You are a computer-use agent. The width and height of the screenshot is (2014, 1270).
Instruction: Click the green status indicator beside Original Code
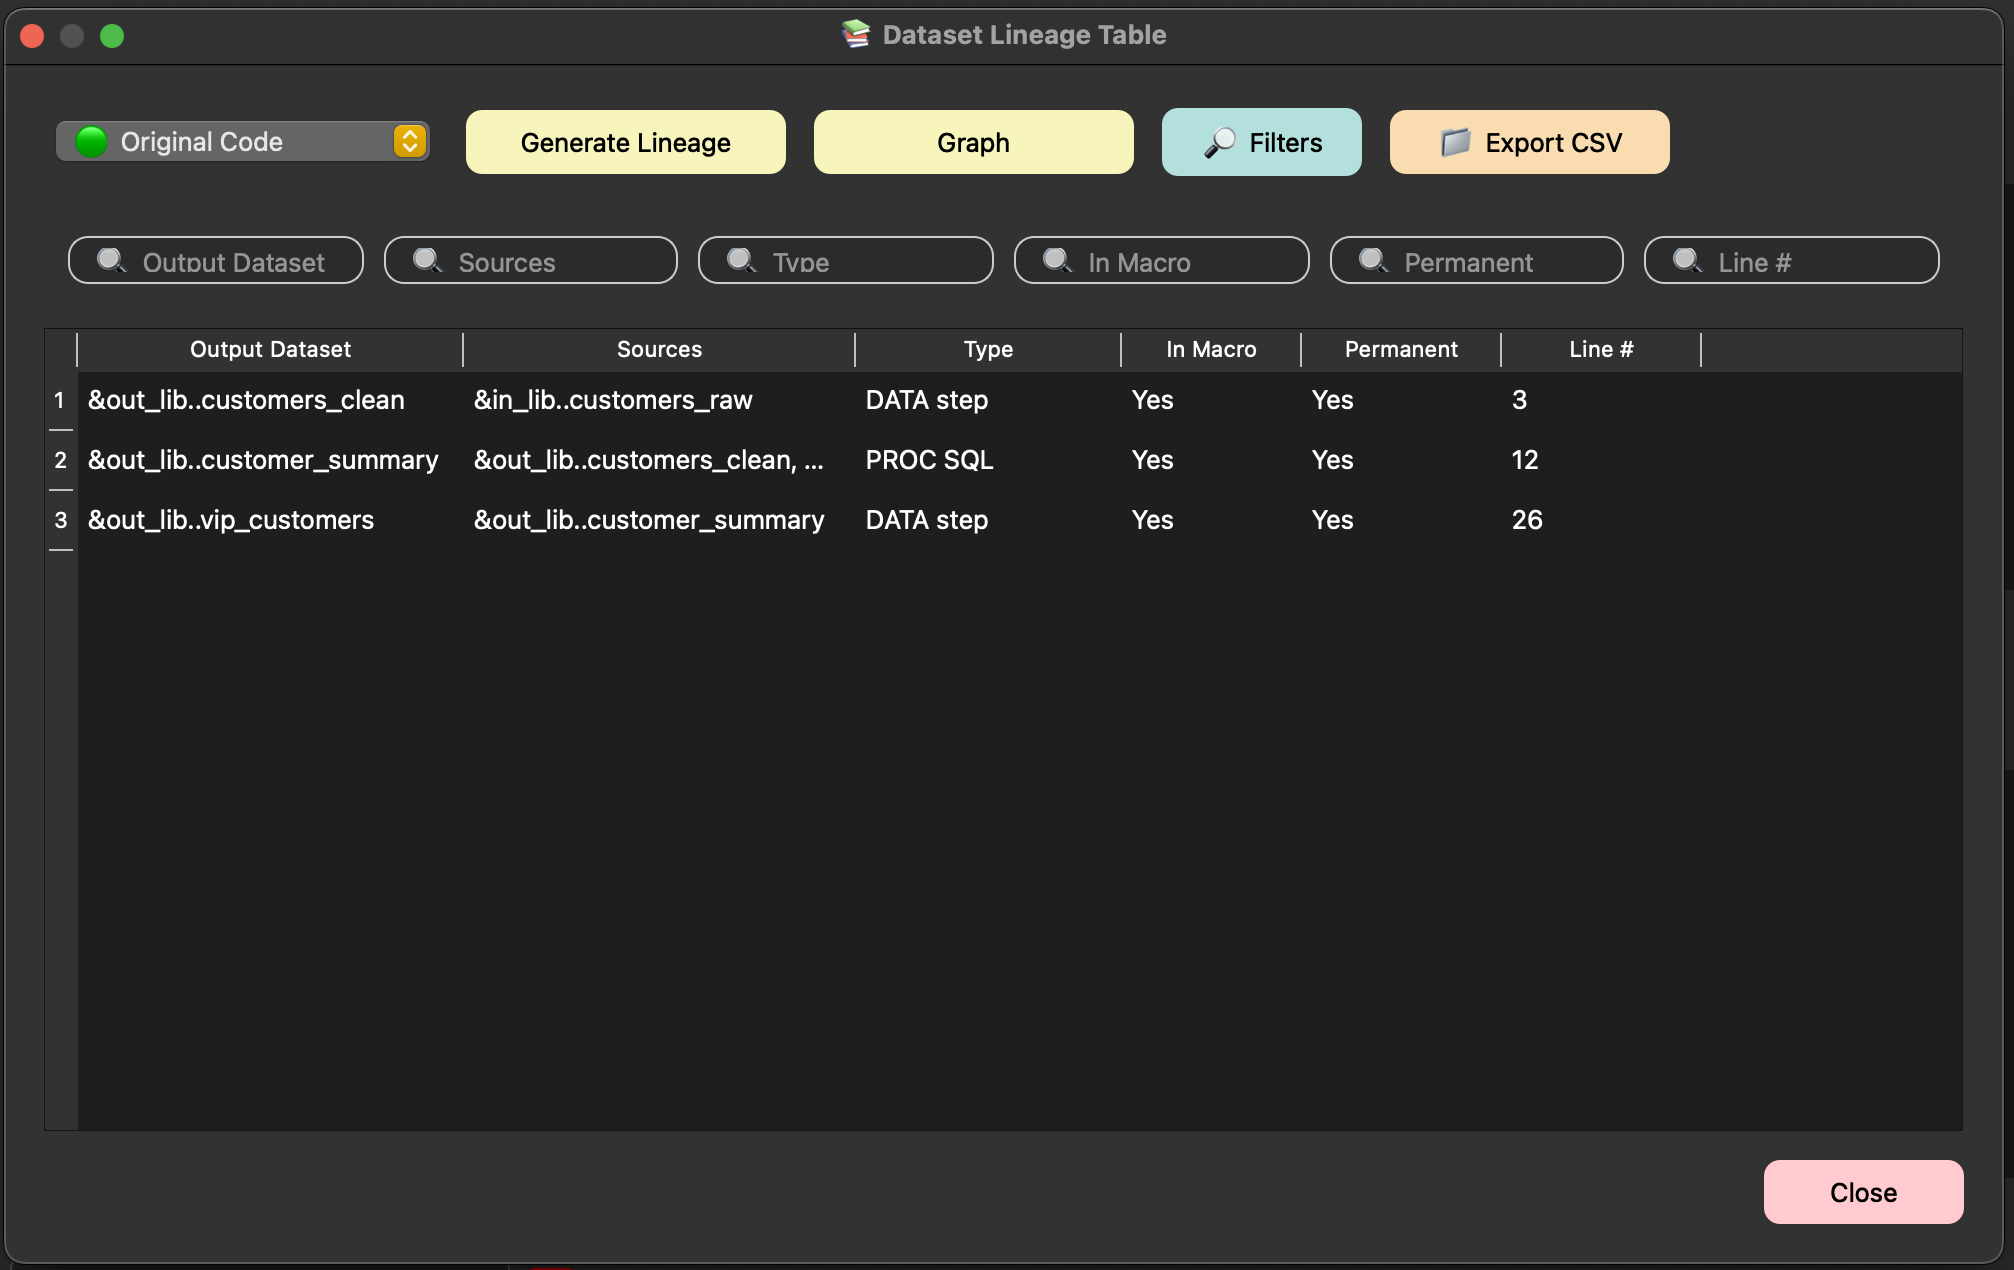tap(93, 141)
